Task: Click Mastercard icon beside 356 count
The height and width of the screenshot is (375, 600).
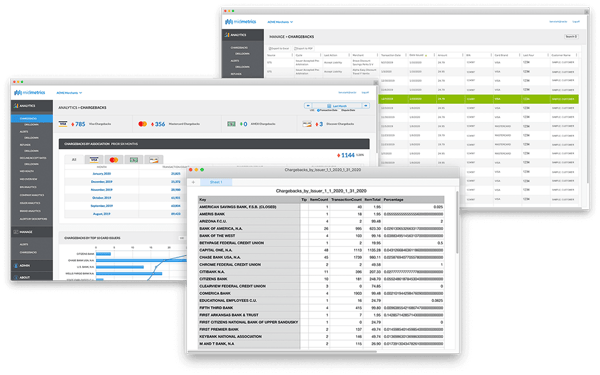Action: (x=142, y=124)
